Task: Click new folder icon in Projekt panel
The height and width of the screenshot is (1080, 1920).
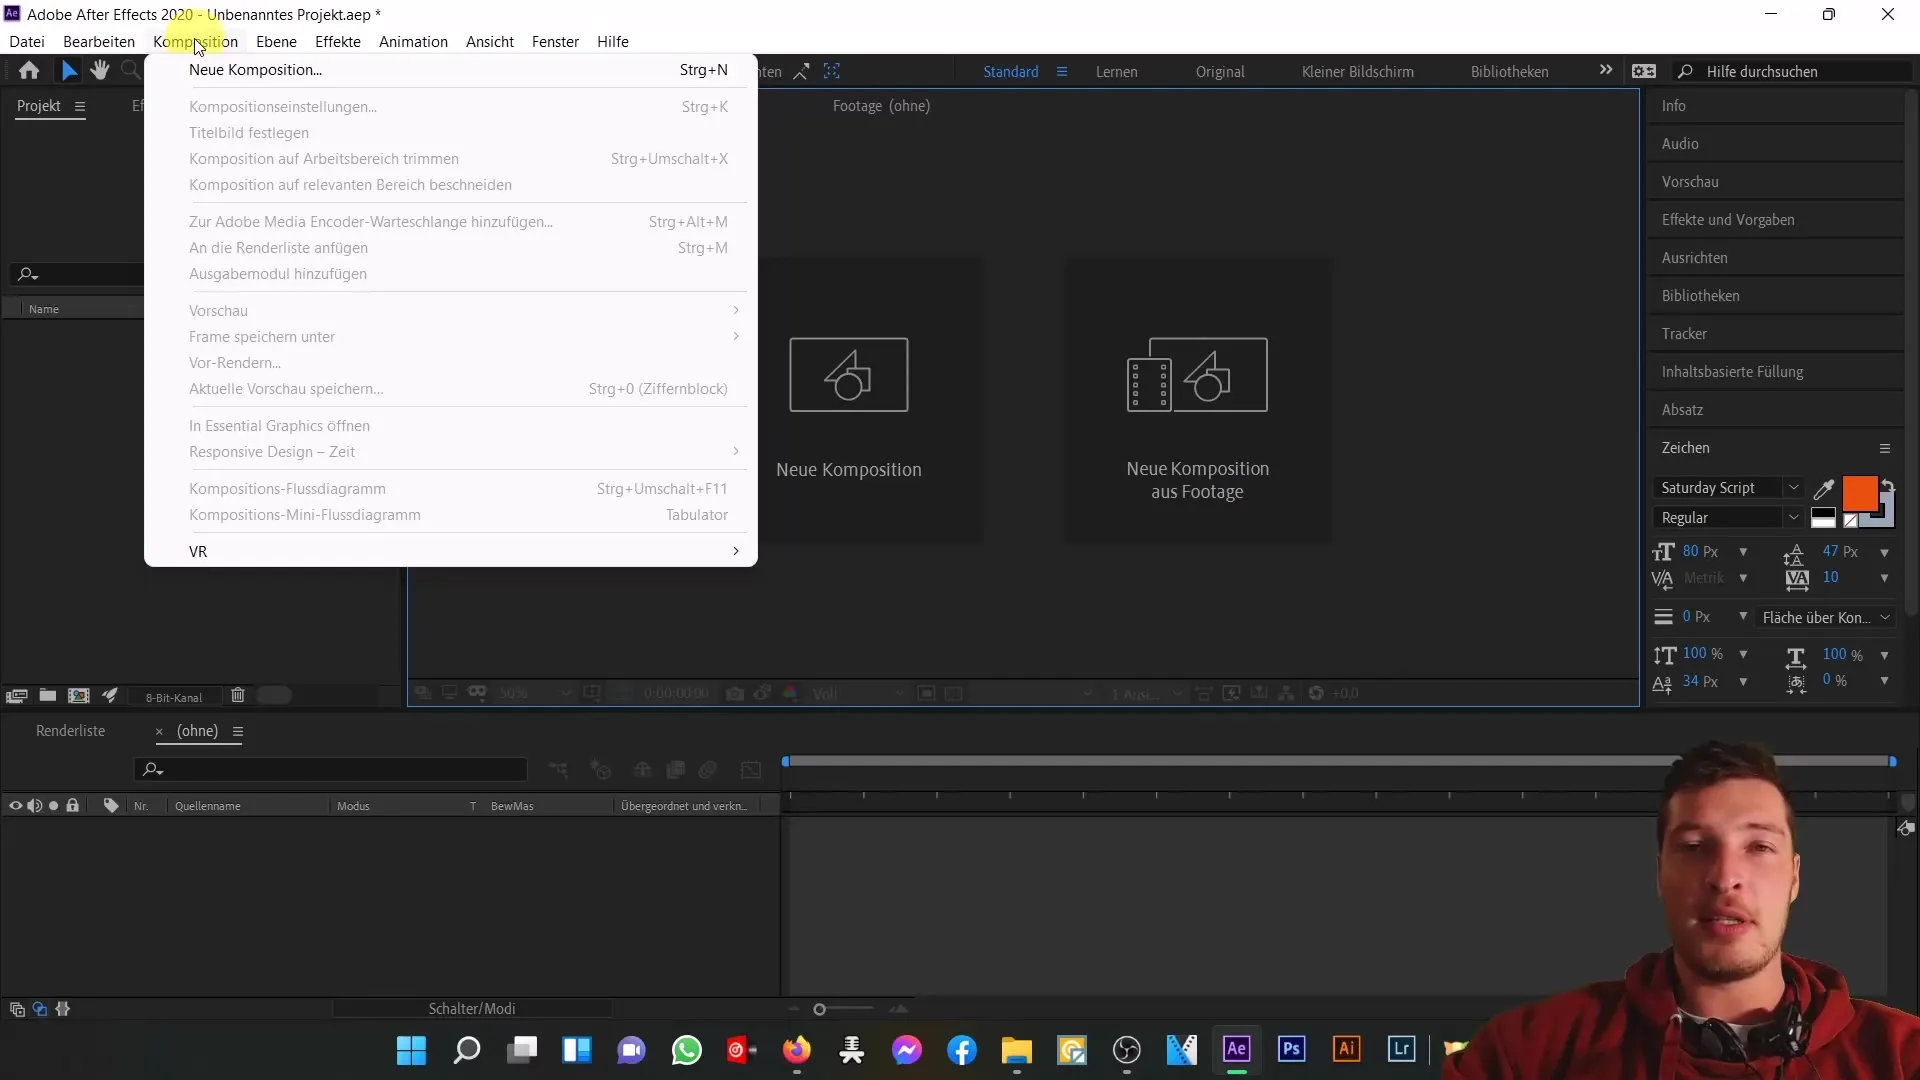Action: point(47,696)
